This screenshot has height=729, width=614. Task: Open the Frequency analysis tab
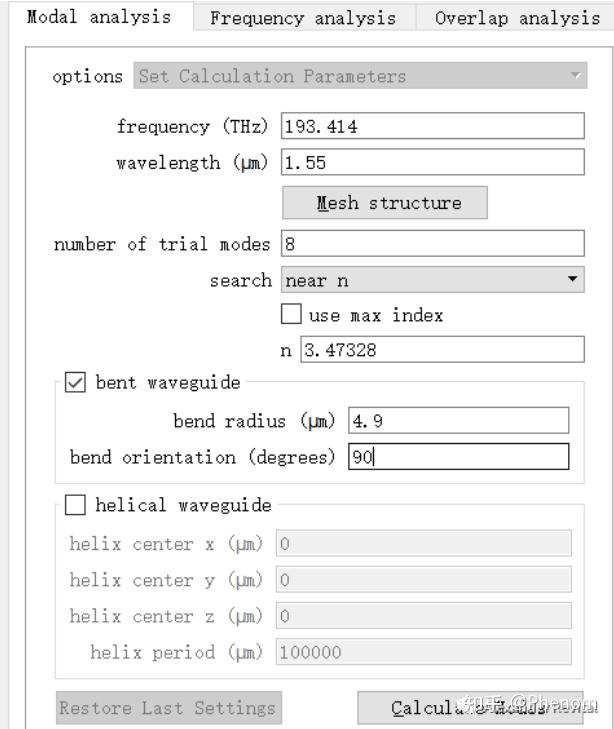pos(302,18)
